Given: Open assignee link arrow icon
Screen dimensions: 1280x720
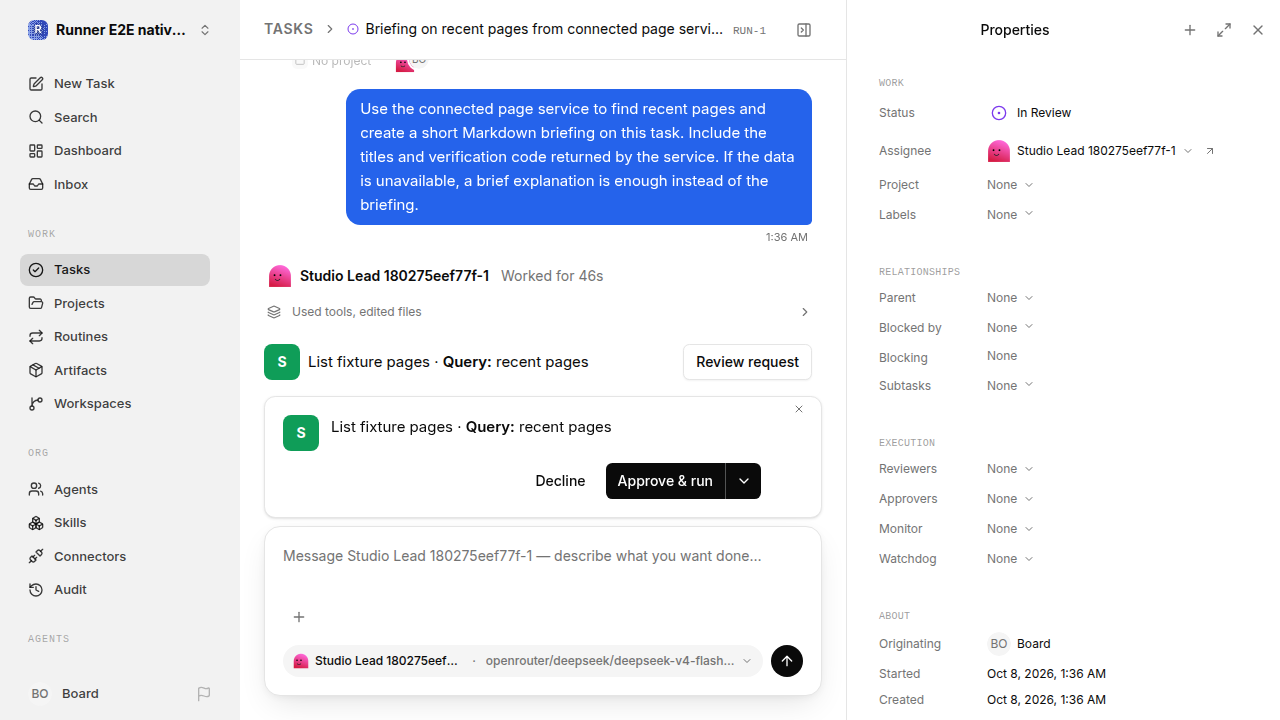Looking at the screenshot, I should [1210, 151].
